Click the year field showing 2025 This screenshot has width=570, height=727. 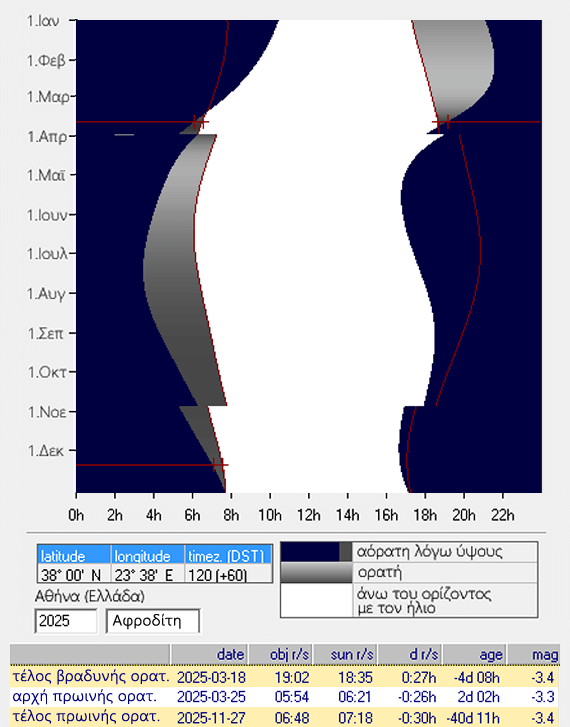point(66,621)
